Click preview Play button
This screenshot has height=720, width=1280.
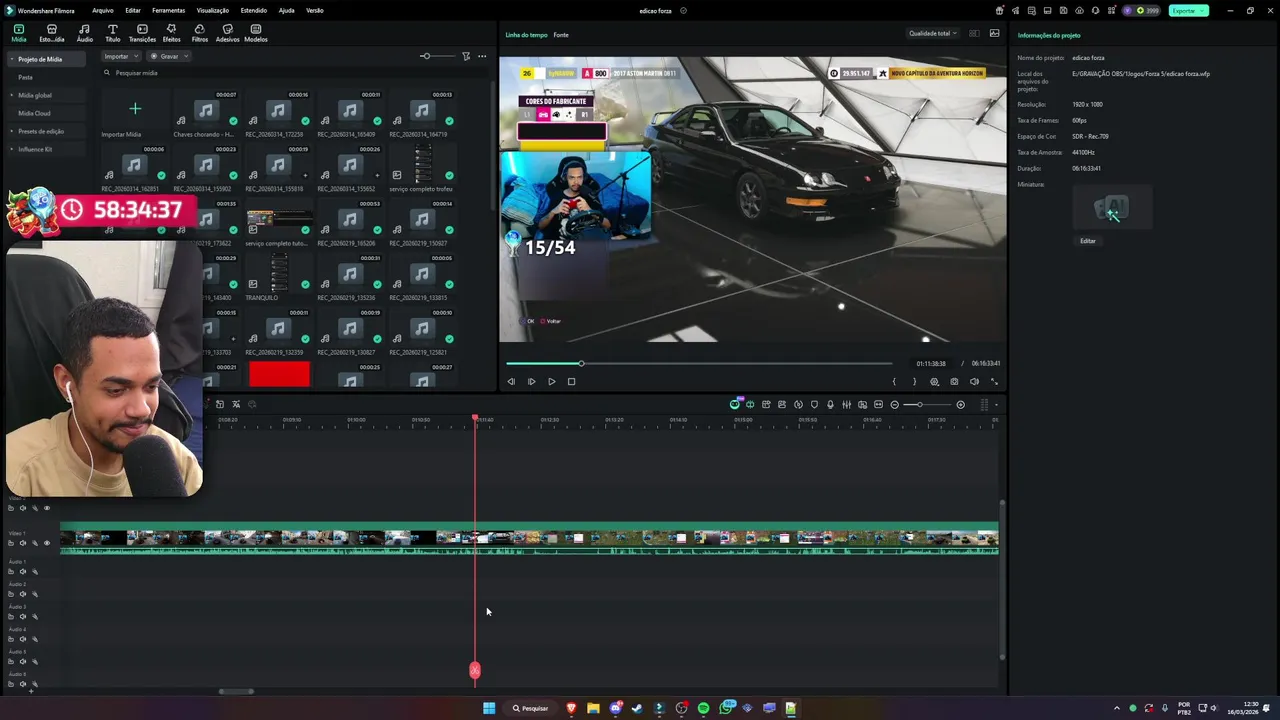551,381
